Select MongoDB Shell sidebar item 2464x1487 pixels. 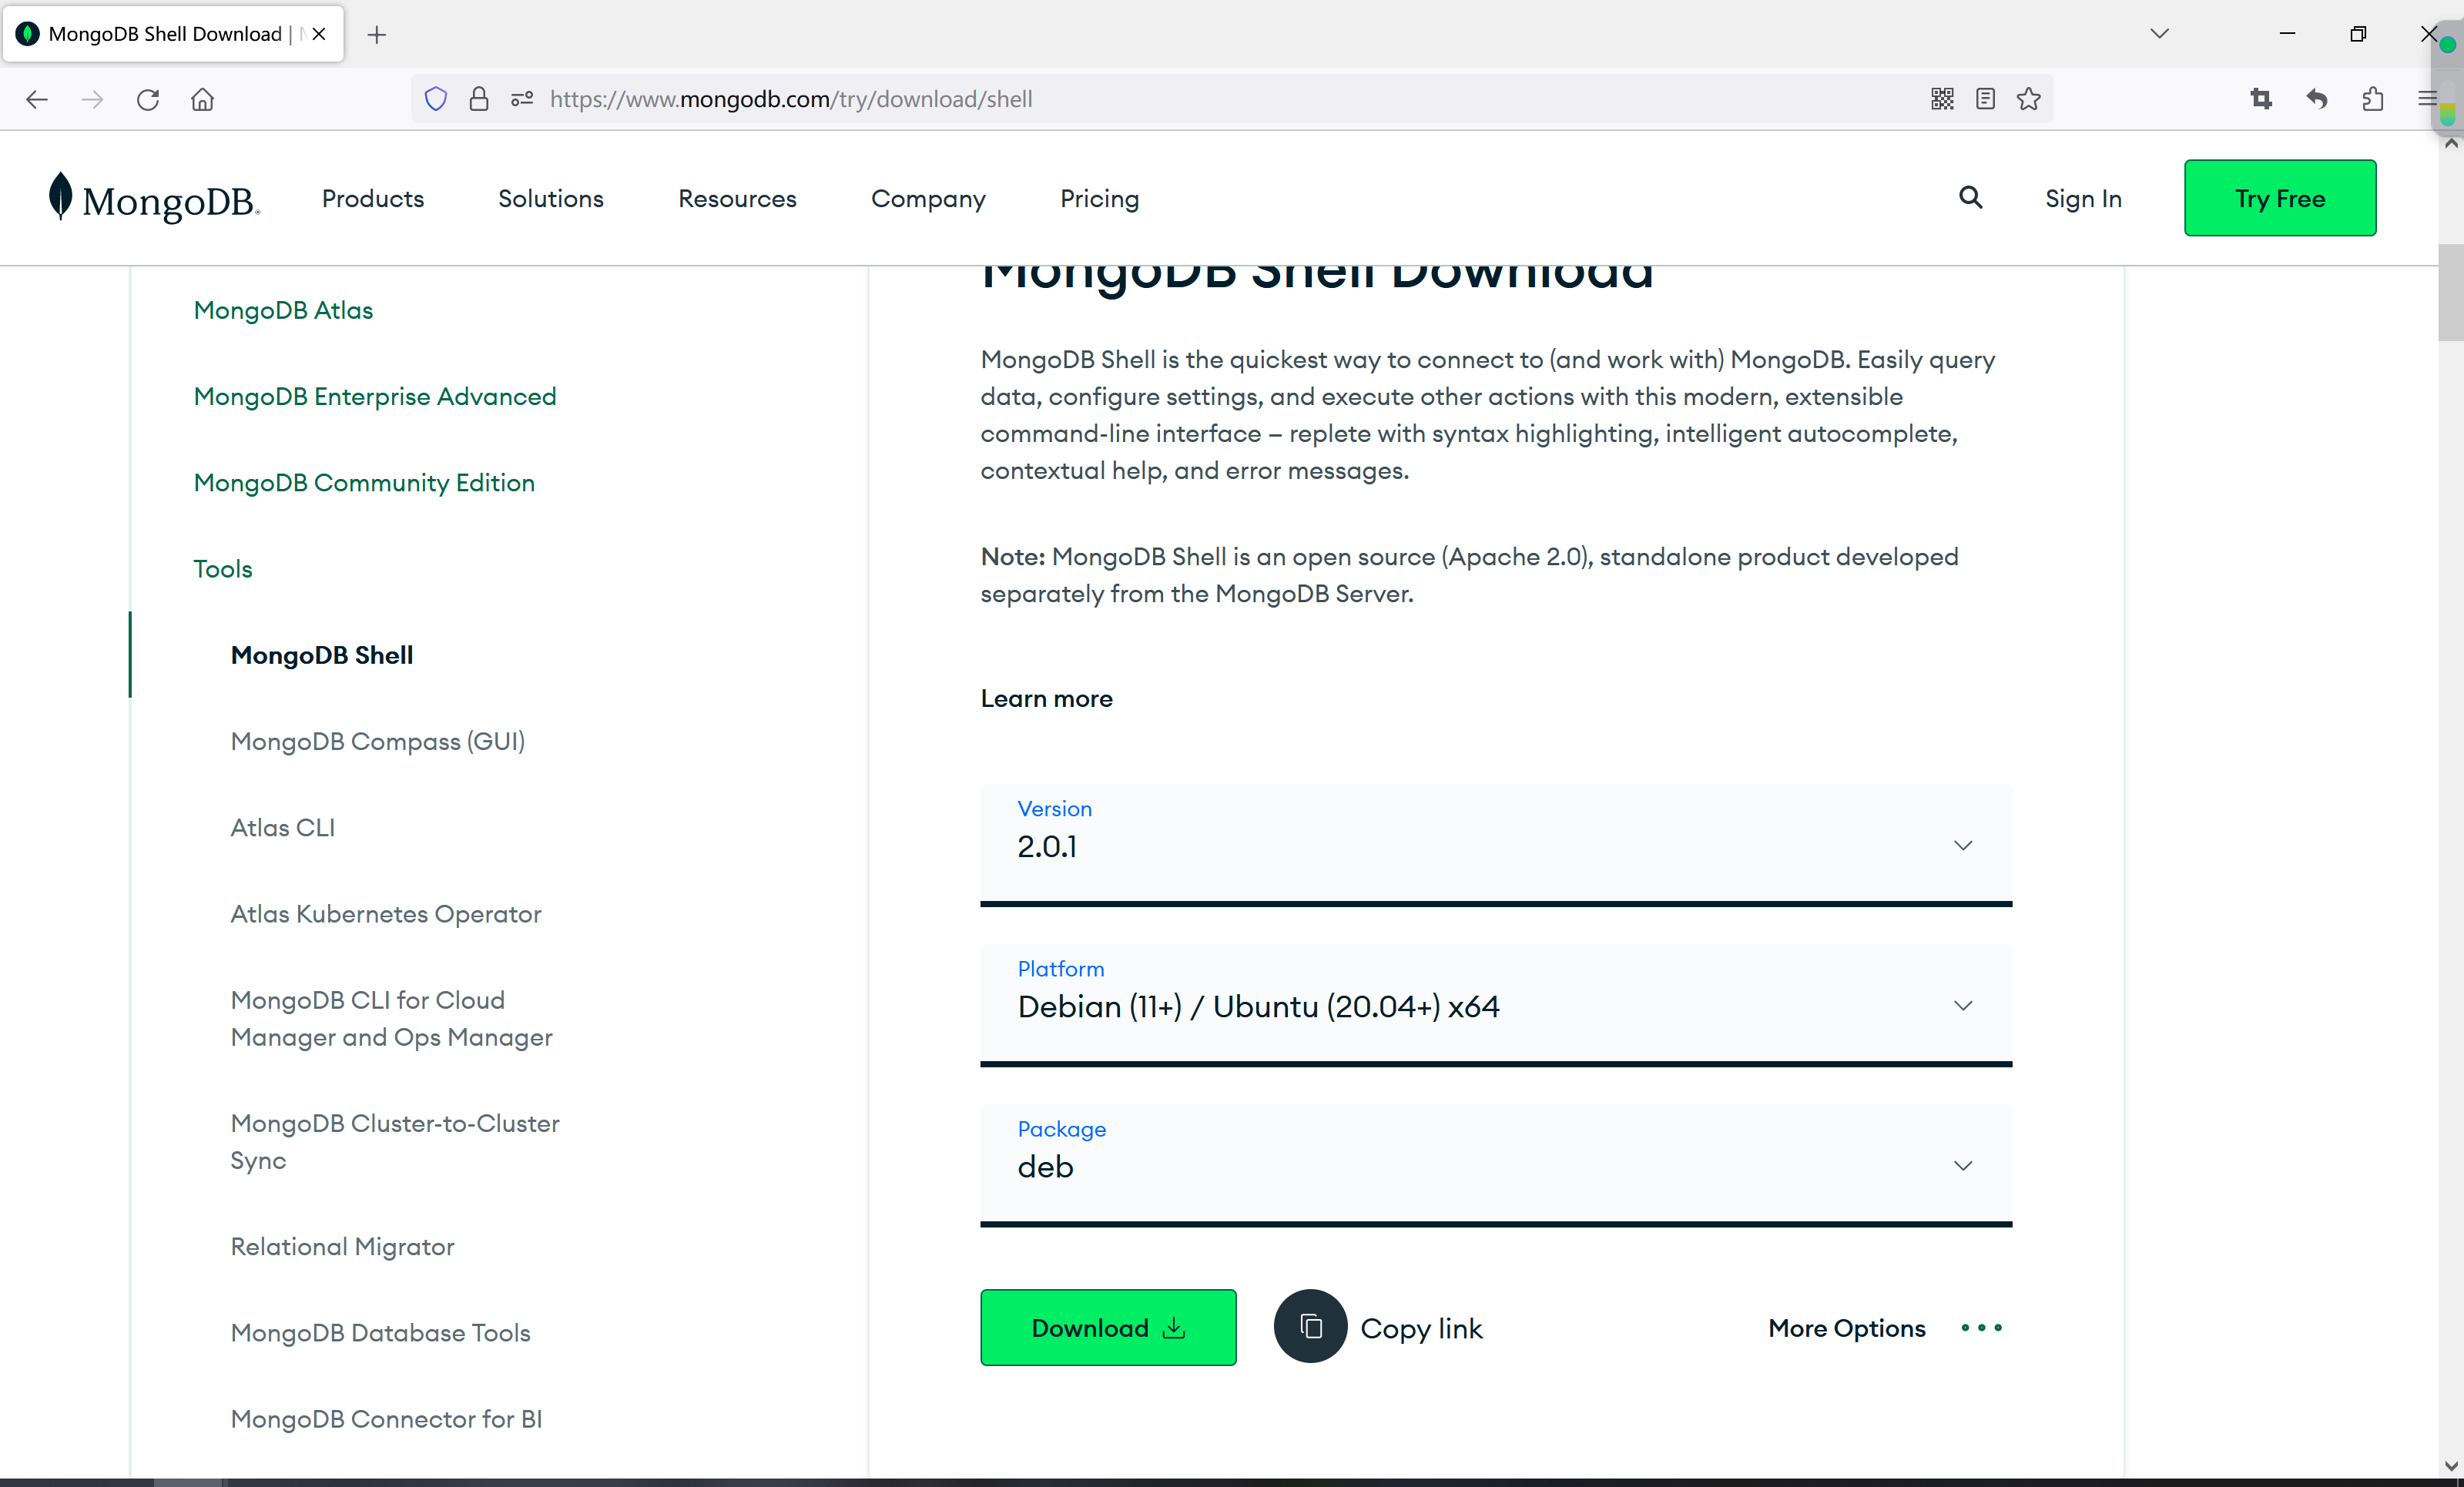click(x=322, y=655)
